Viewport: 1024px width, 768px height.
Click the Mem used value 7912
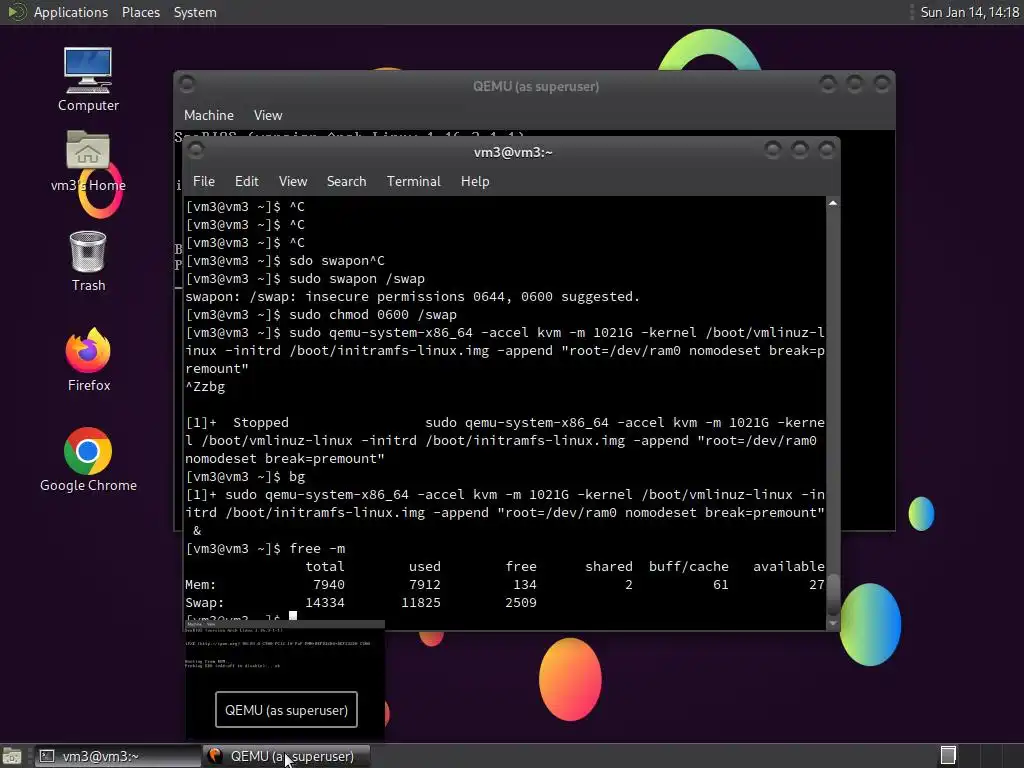(x=424, y=584)
